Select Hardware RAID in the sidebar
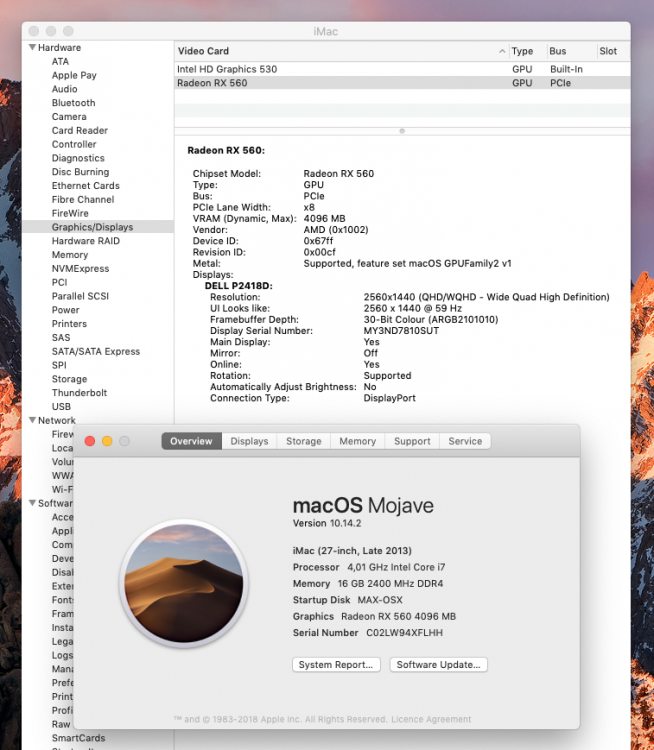This screenshot has height=750, width=654. coord(86,241)
